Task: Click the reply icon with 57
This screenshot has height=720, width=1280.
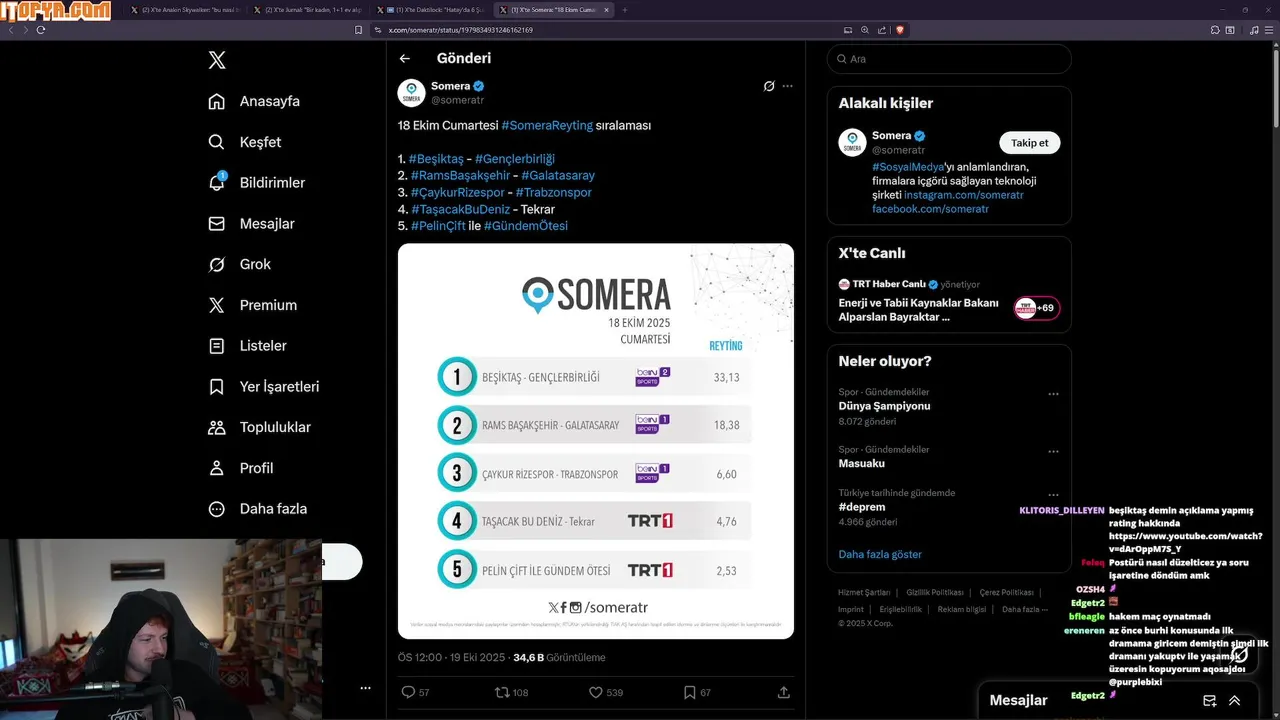Action: (408, 692)
